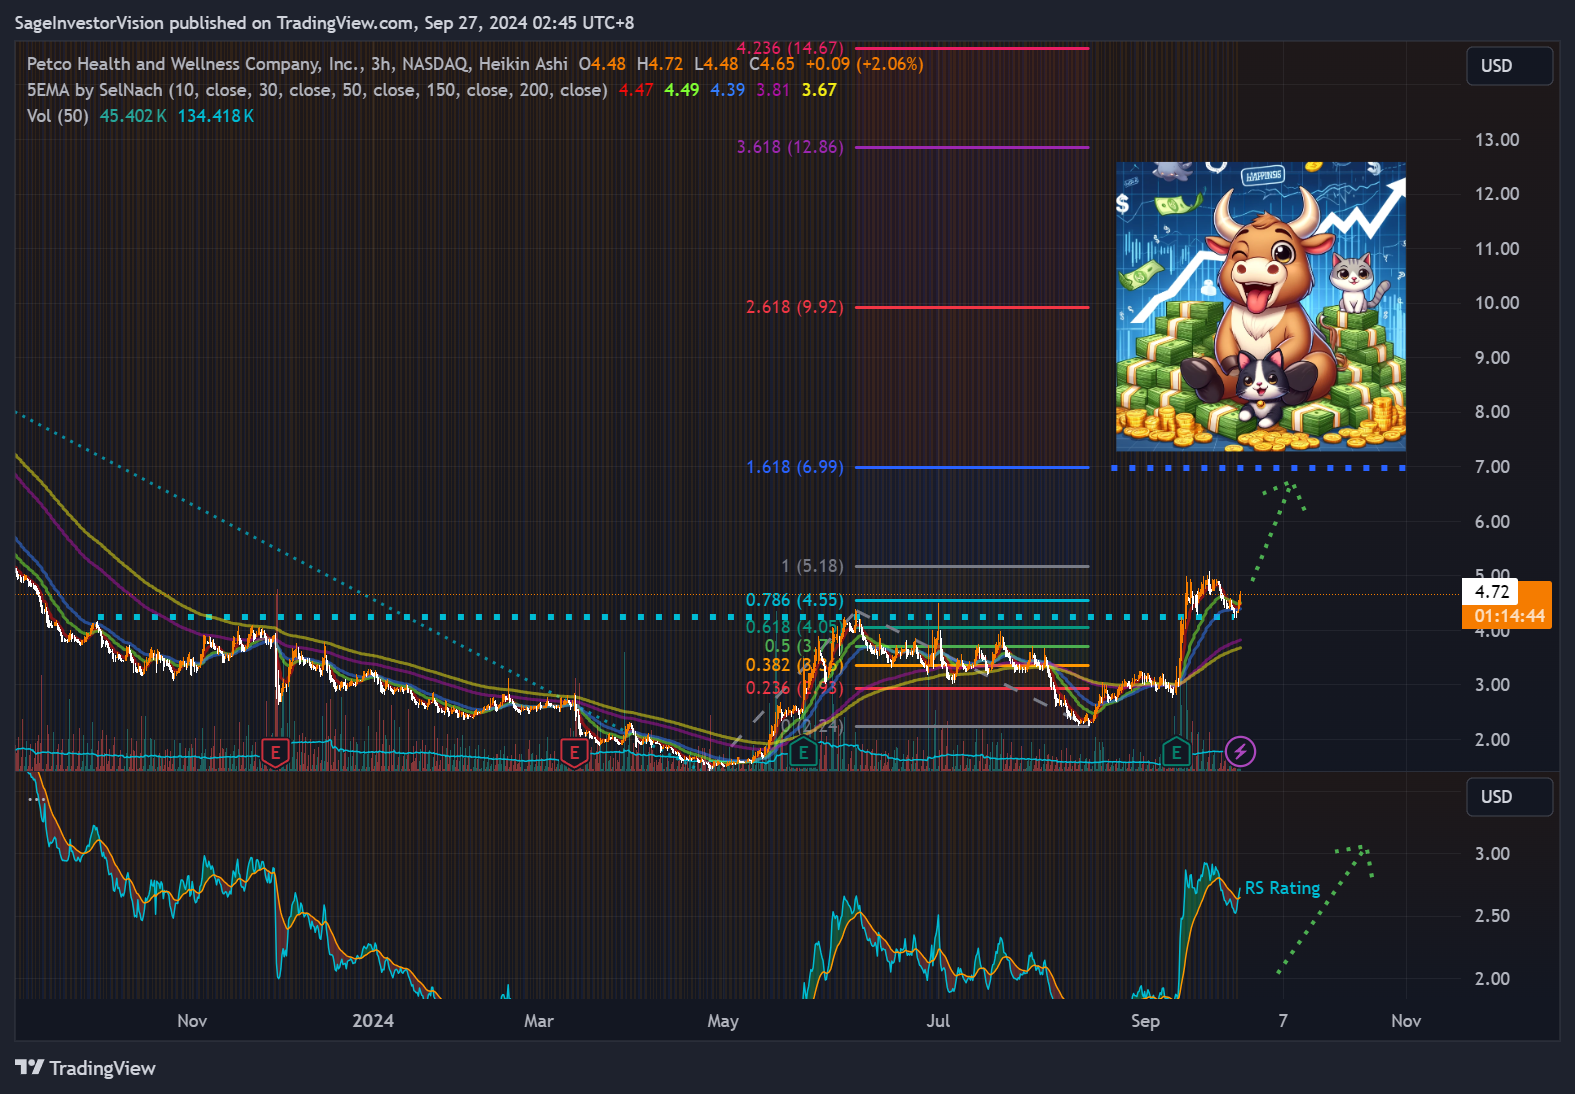Click the green E earnings marker near Sep

[1176, 752]
